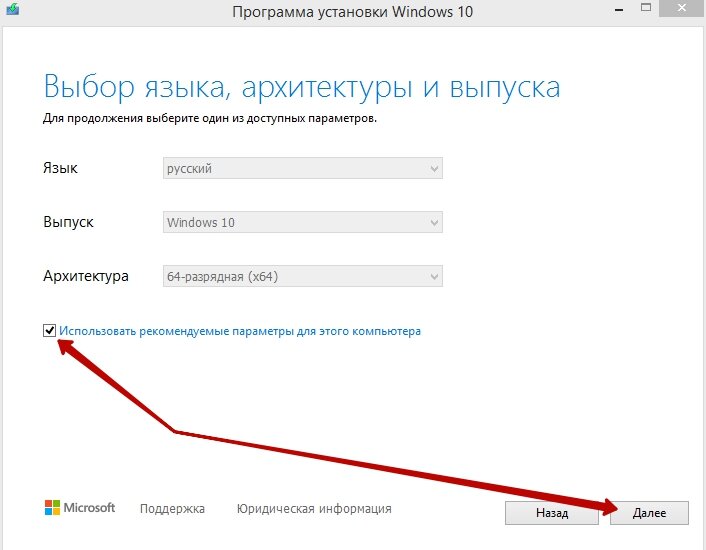706x550 pixels.
Task: Open the Выпуск dropdown showing Windows 10
Action: [303, 222]
